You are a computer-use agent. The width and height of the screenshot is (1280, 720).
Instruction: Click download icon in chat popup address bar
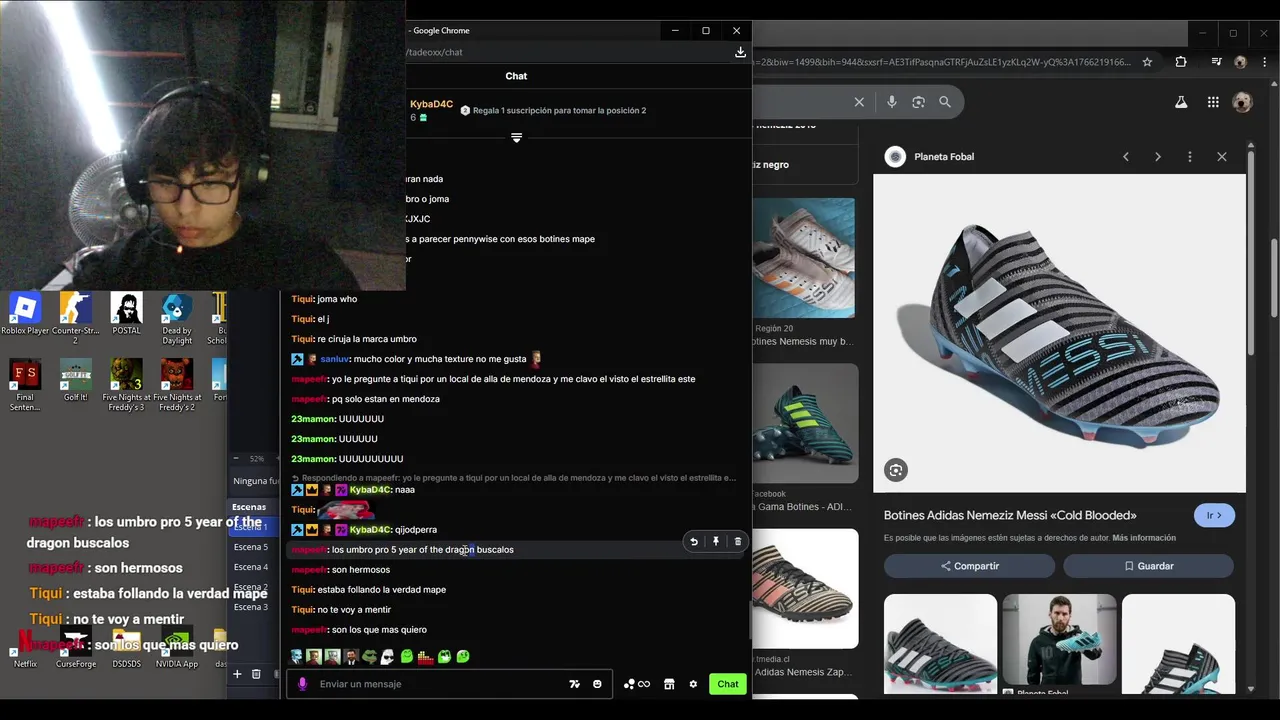click(x=740, y=52)
